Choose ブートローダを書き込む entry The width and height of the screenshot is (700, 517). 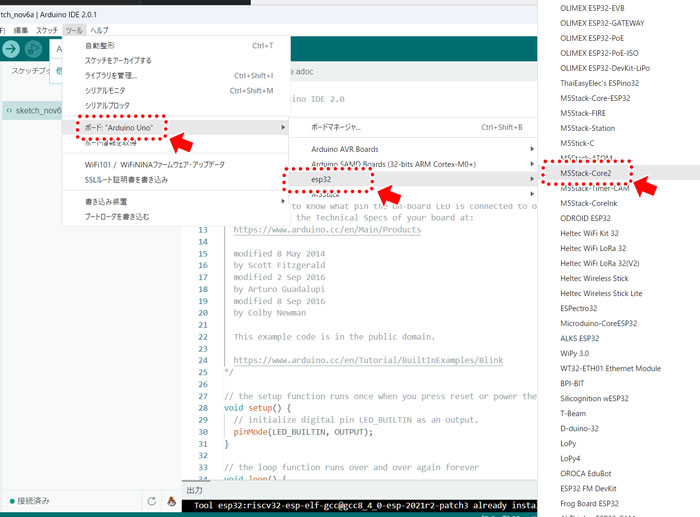point(176,217)
